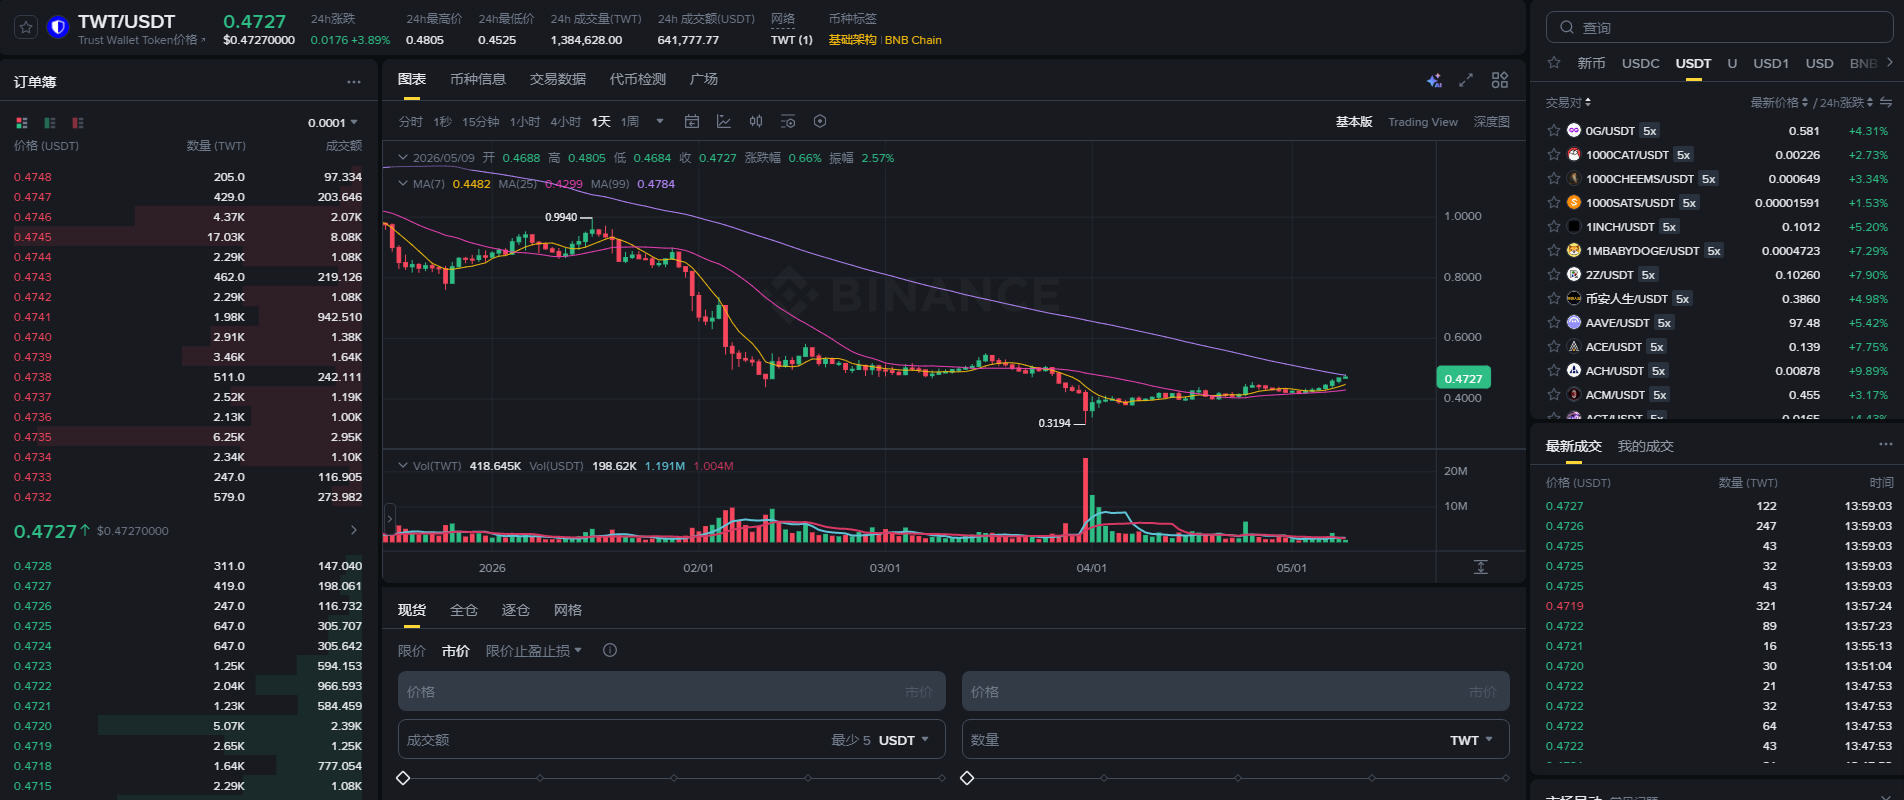The image size is (1904, 800).
Task: Open the chart AI assistant icon
Action: 1434,80
